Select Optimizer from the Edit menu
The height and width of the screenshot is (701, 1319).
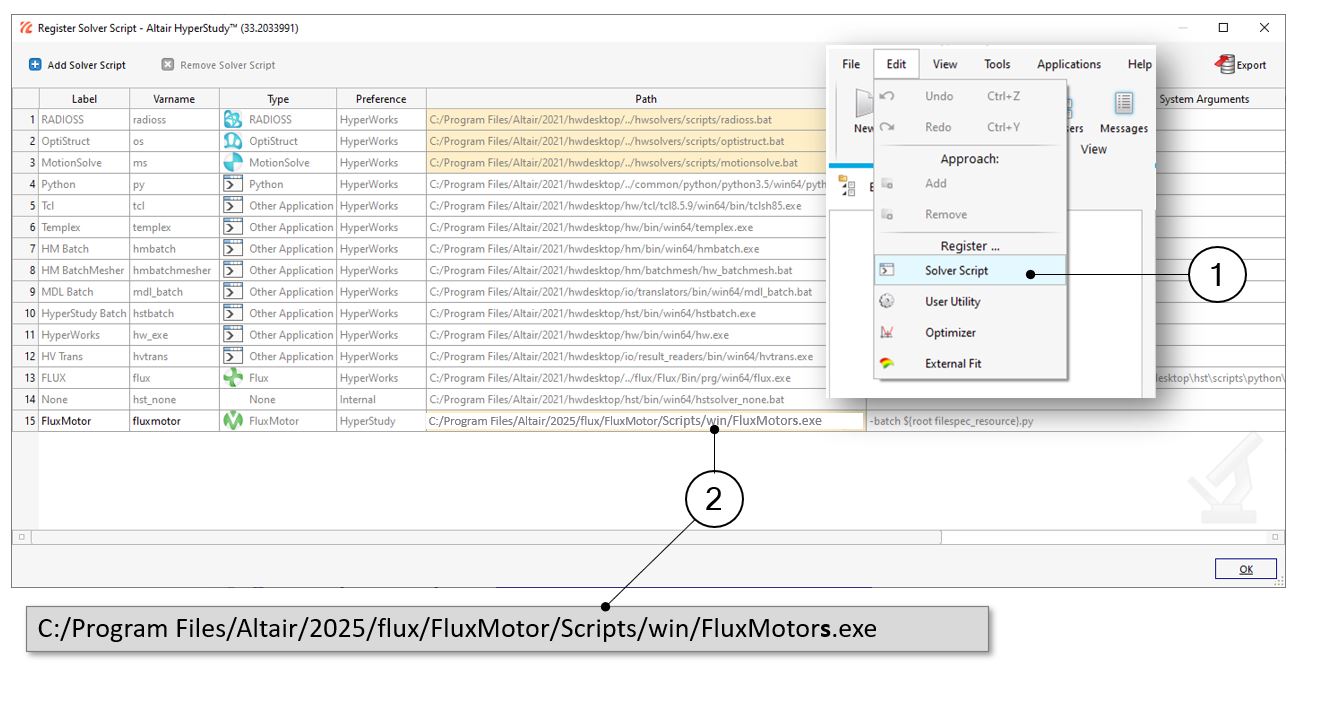tap(950, 333)
